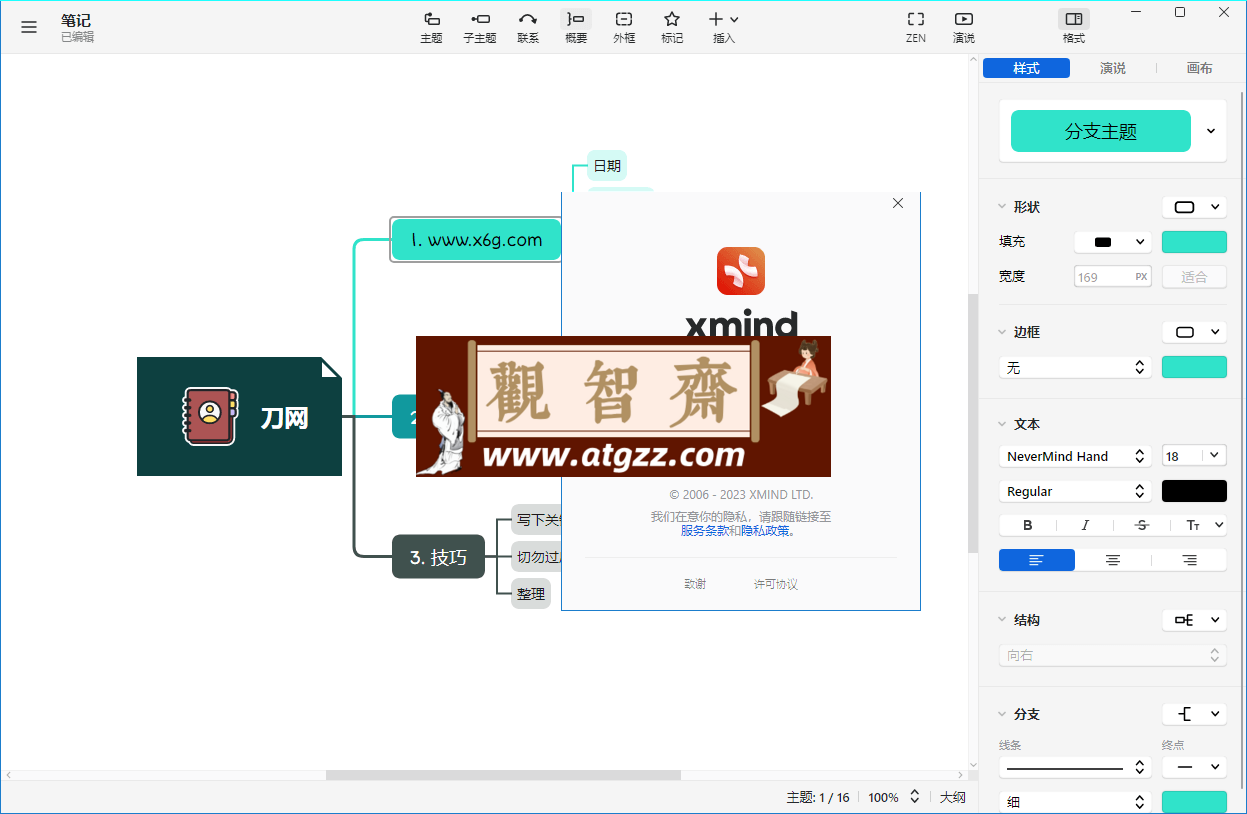
Task: Click 致谢 in about dialog
Action: click(x=695, y=584)
